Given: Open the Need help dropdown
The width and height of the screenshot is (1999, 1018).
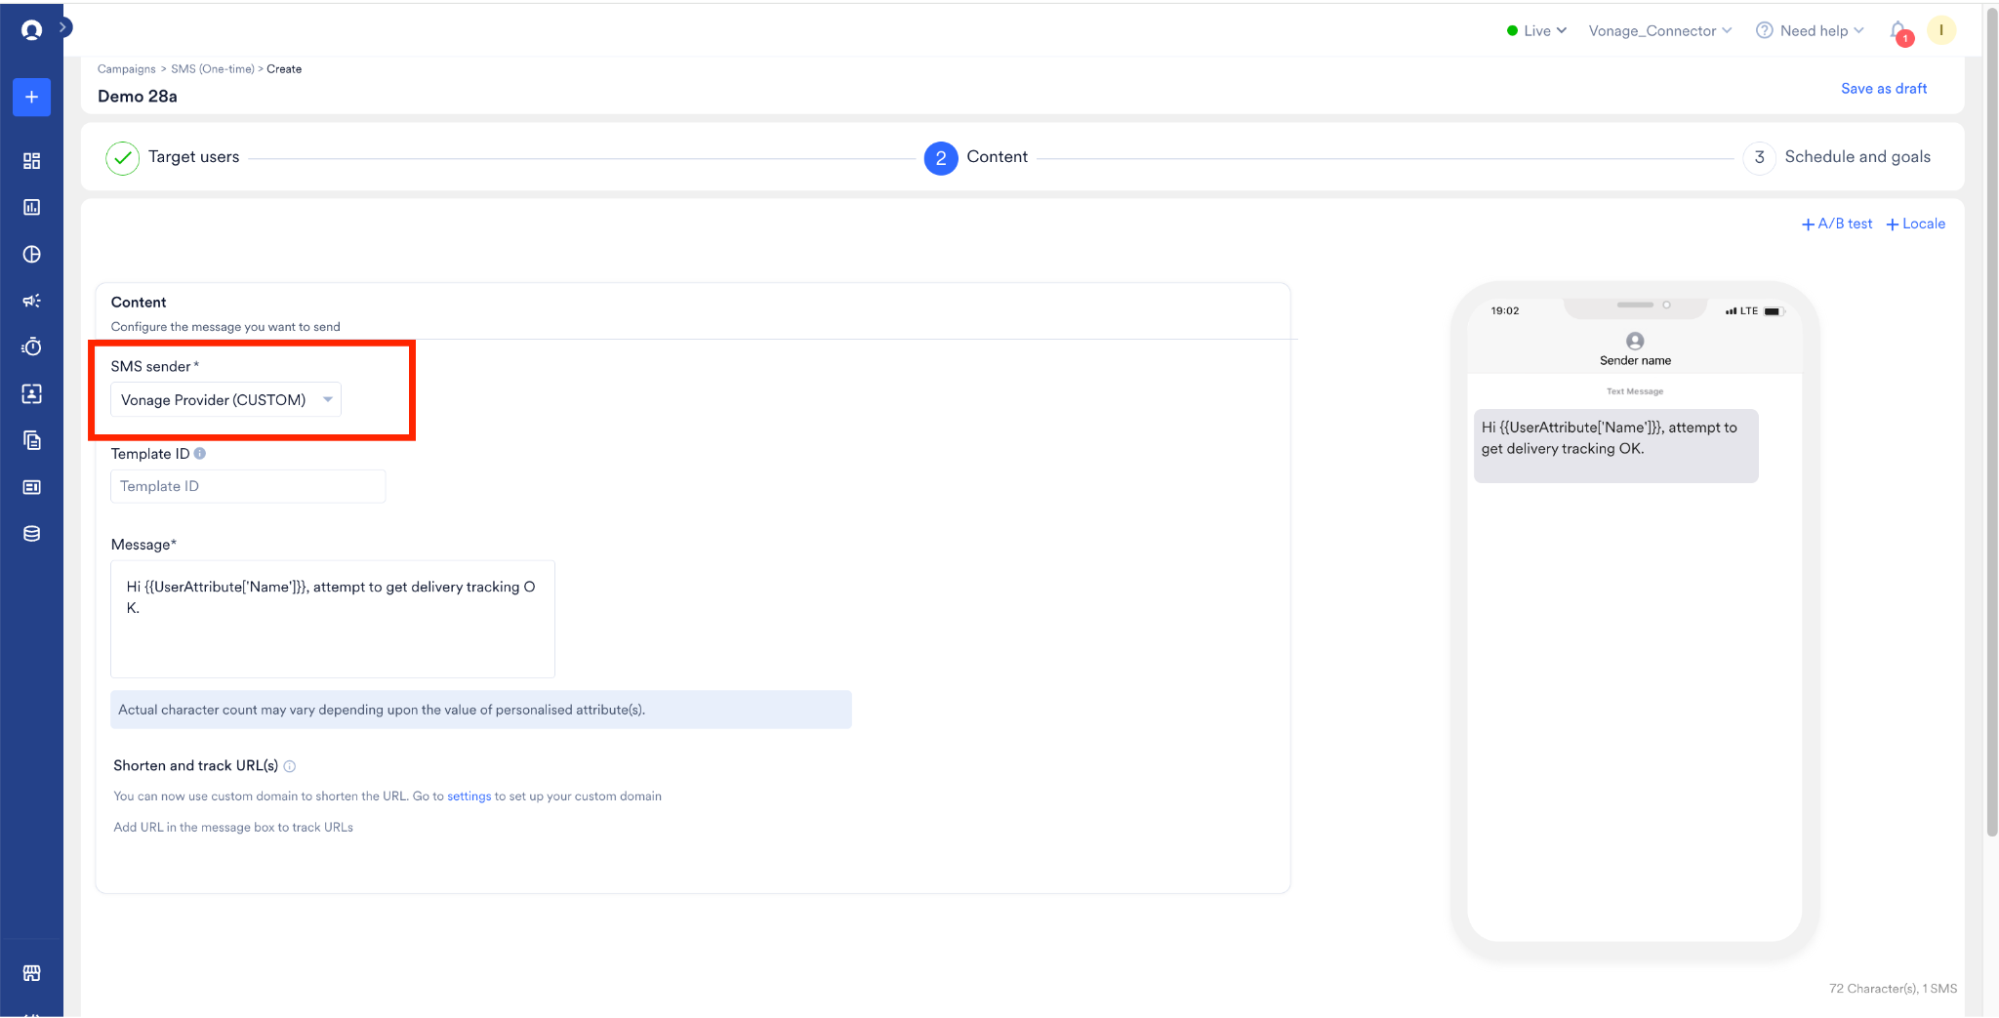Looking at the screenshot, I should pyautogui.click(x=1811, y=31).
